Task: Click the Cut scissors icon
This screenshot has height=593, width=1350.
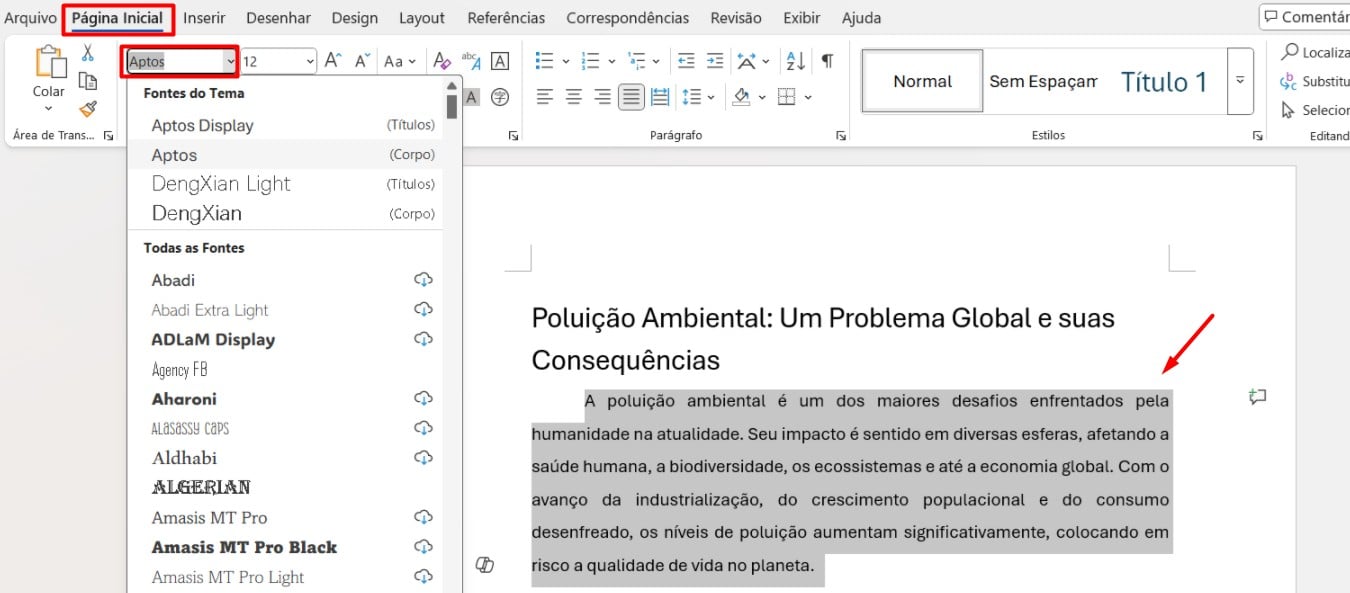Action: (x=88, y=54)
